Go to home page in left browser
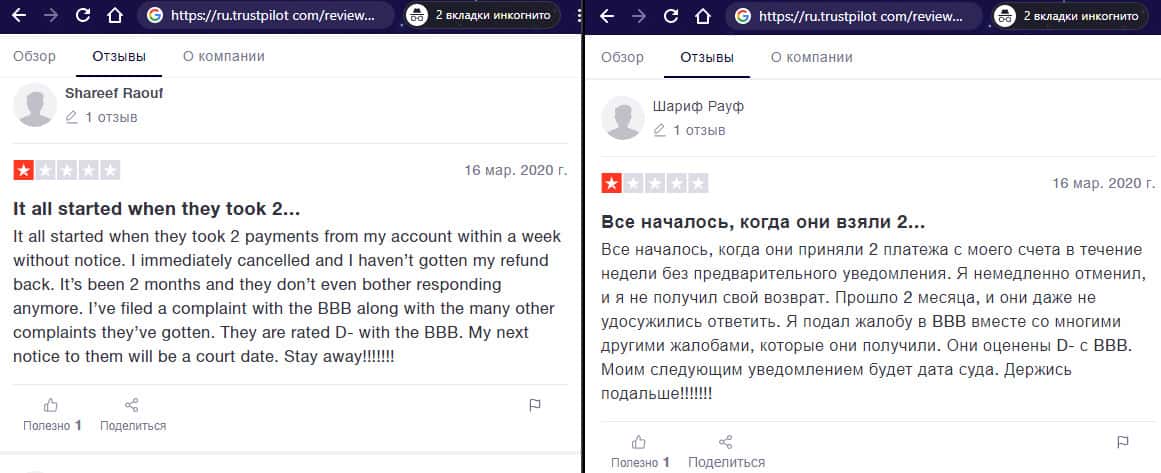 tap(115, 16)
